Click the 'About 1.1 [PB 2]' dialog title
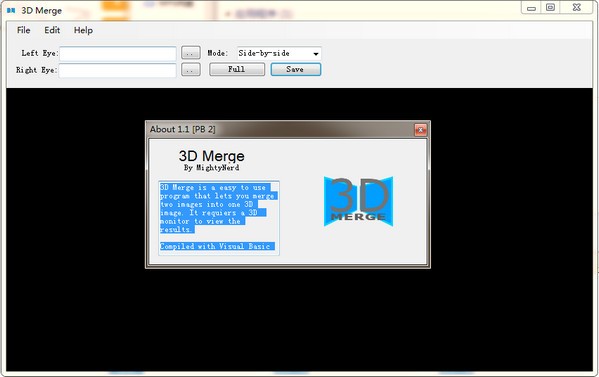Viewport: 599px width, 377px height. (183, 129)
